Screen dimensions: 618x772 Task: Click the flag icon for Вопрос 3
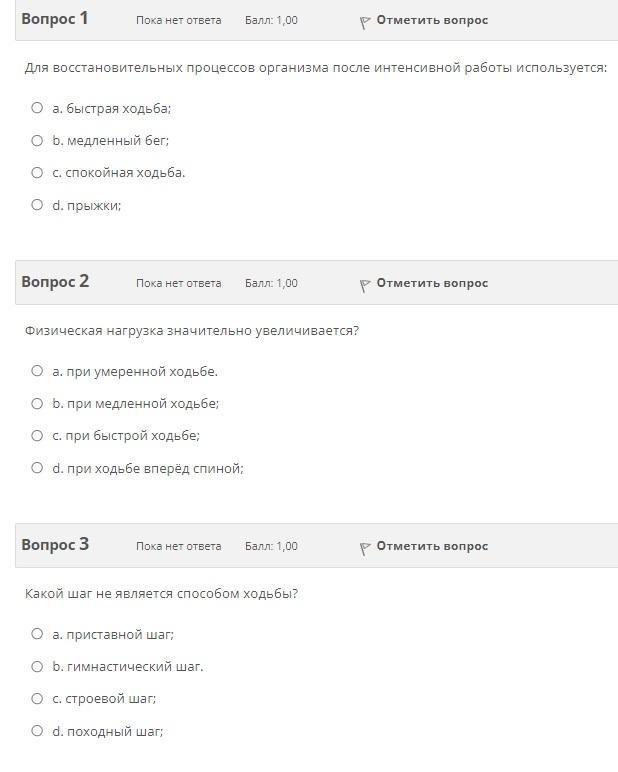365,547
